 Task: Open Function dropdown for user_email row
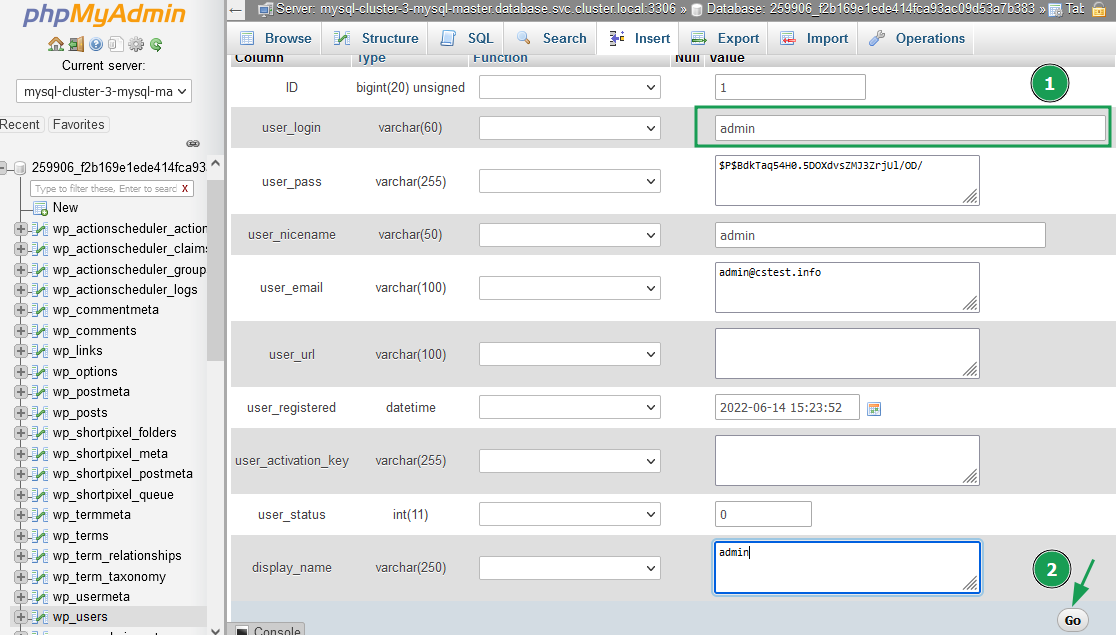pyautogui.click(x=569, y=288)
